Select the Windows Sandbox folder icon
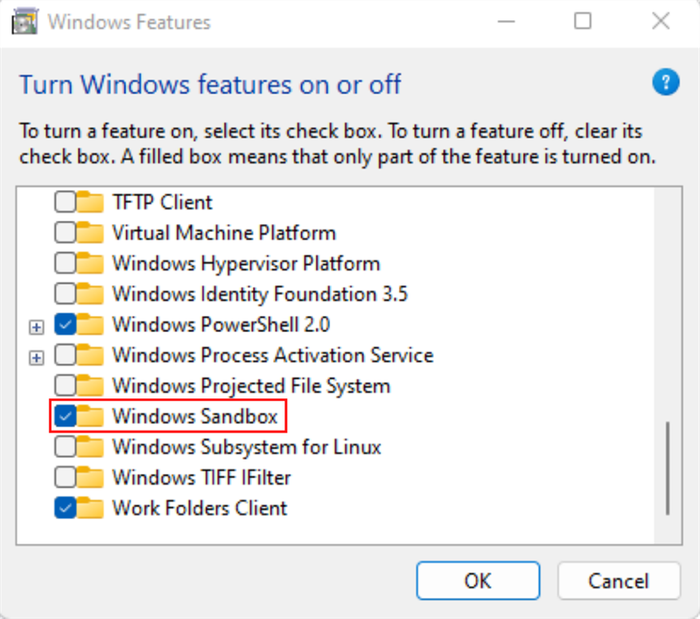 91,416
